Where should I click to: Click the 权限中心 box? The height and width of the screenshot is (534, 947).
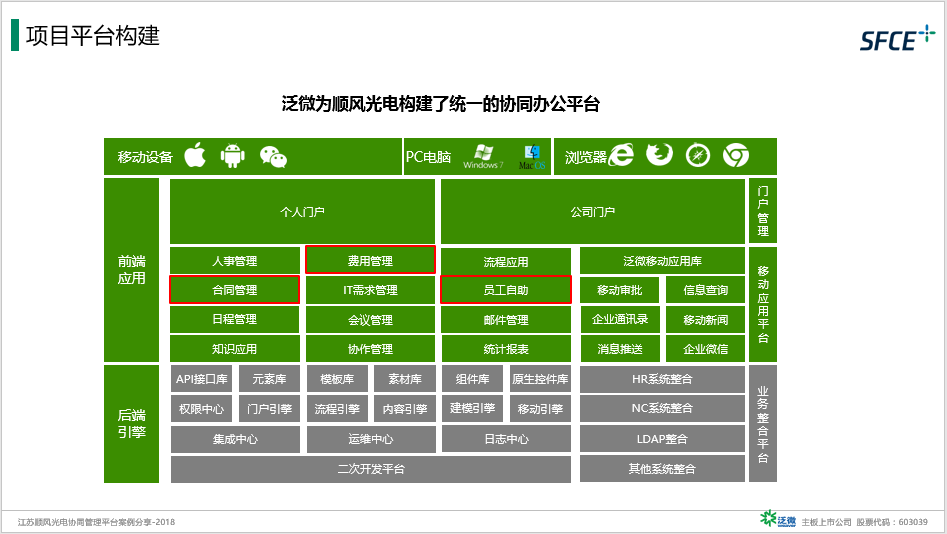pos(201,408)
